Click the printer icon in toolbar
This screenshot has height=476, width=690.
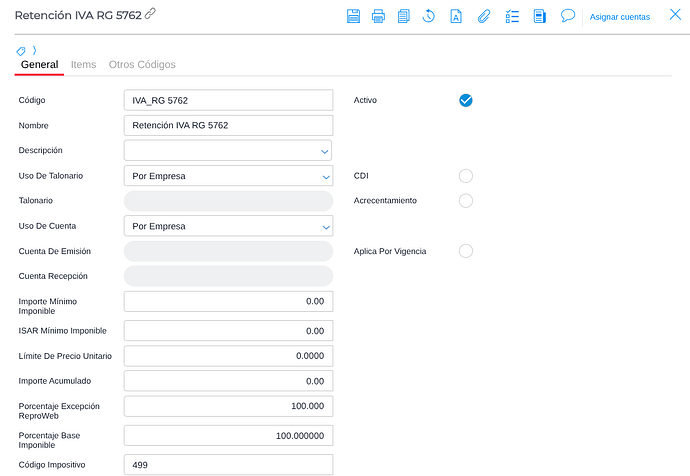[x=378, y=16]
